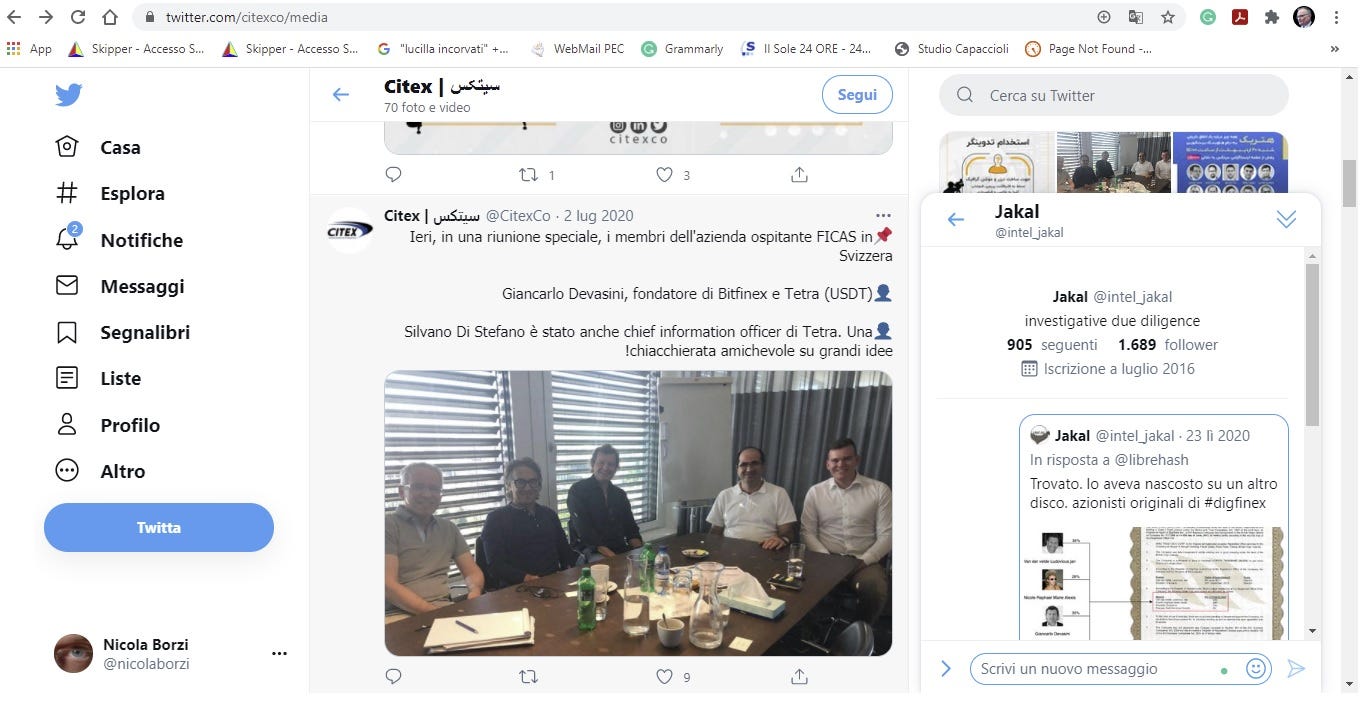Reply to the FICAS meeting tweet
Viewport: 1366px width, 728px height.
pos(393,677)
